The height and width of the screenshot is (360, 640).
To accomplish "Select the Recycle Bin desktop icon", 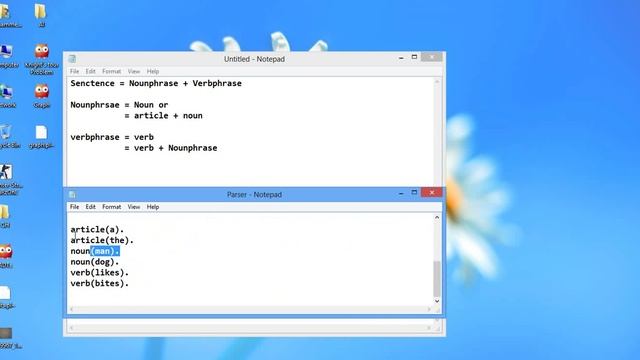I will coord(7,137).
